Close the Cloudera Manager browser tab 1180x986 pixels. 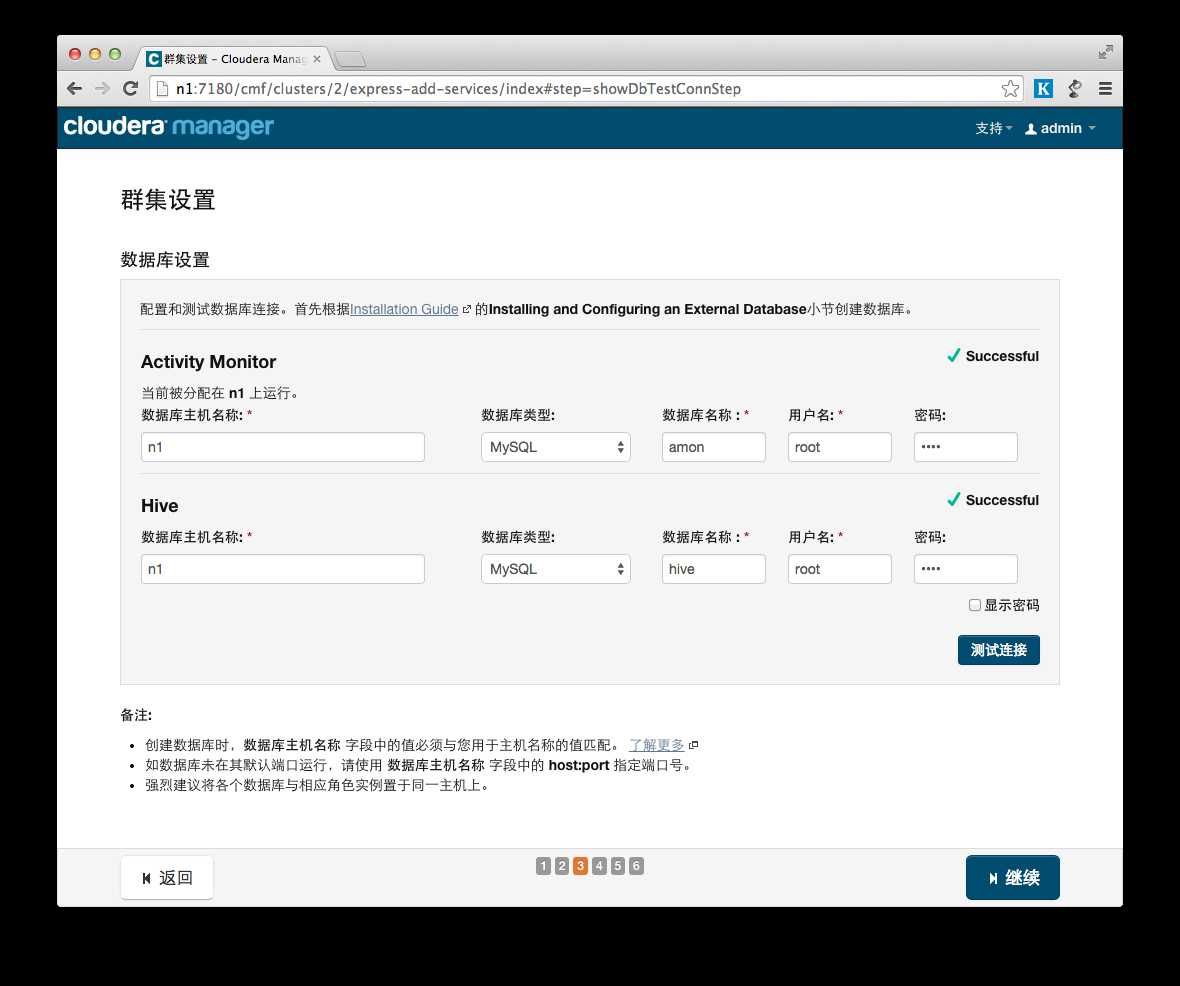point(317,59)
